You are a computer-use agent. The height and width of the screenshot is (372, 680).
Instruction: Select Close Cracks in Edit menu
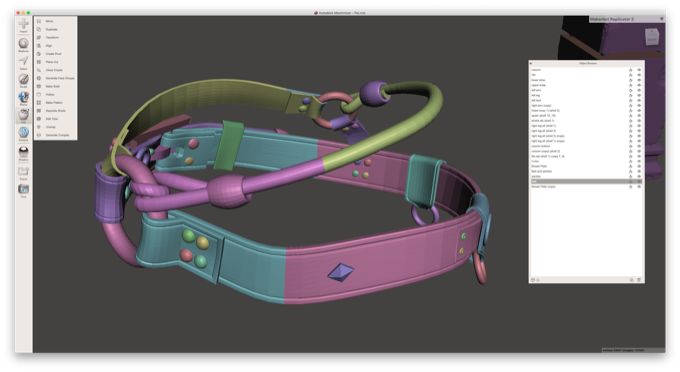[x=54, y=70]
